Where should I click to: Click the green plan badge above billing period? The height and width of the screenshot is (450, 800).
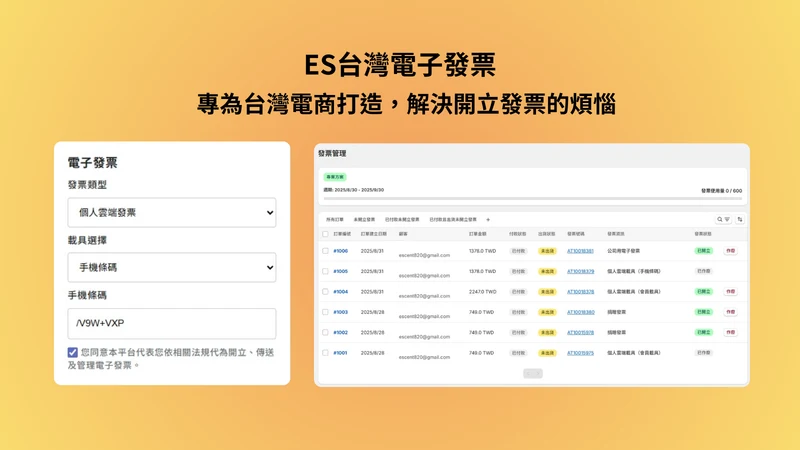335,177
